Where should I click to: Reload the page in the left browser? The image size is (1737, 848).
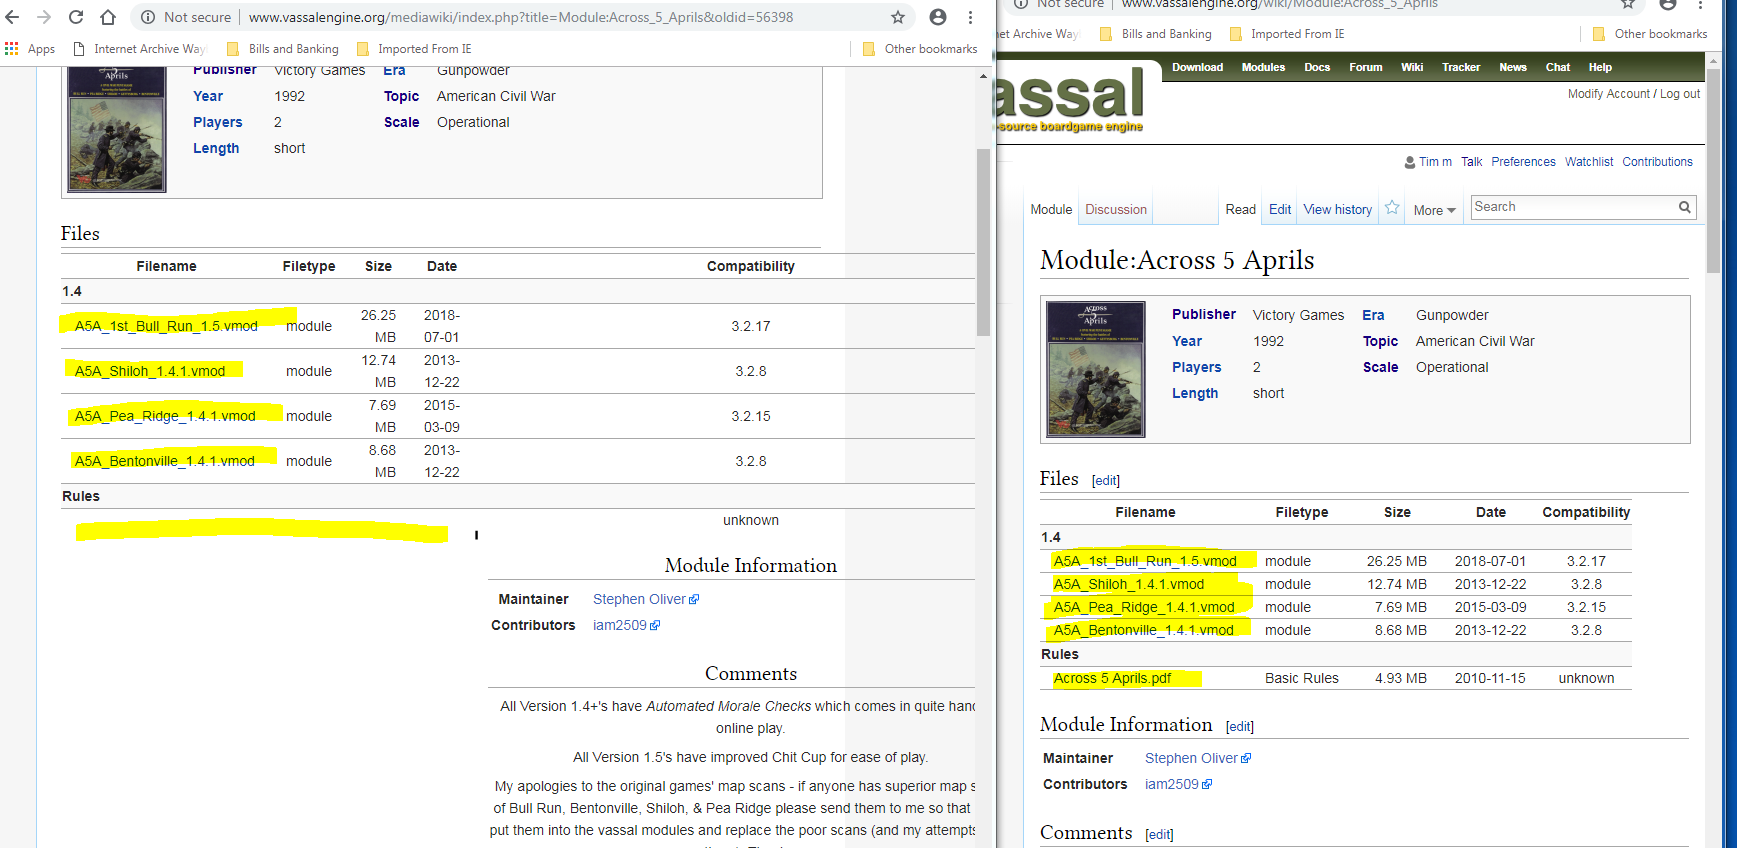point(76,17)
